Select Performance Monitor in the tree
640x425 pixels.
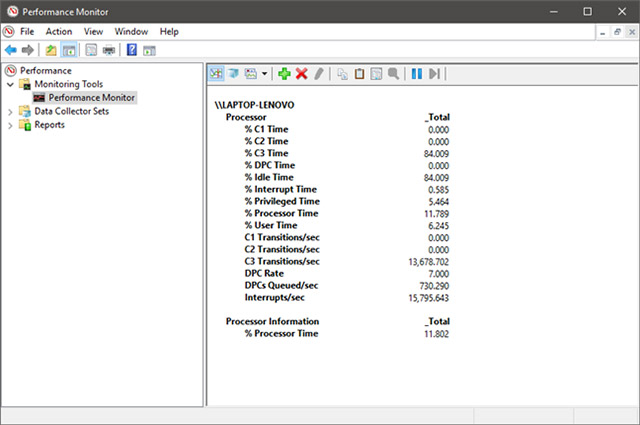91,98
